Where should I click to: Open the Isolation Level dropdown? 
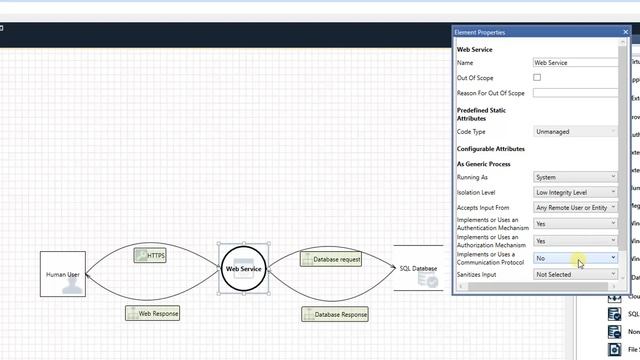[575, 192]
